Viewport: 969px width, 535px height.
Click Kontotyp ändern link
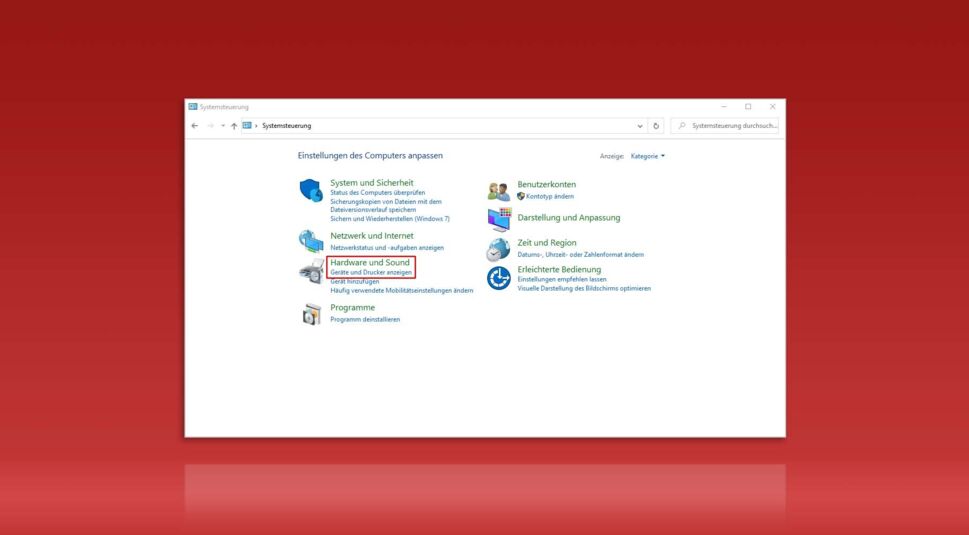(549, 196)
